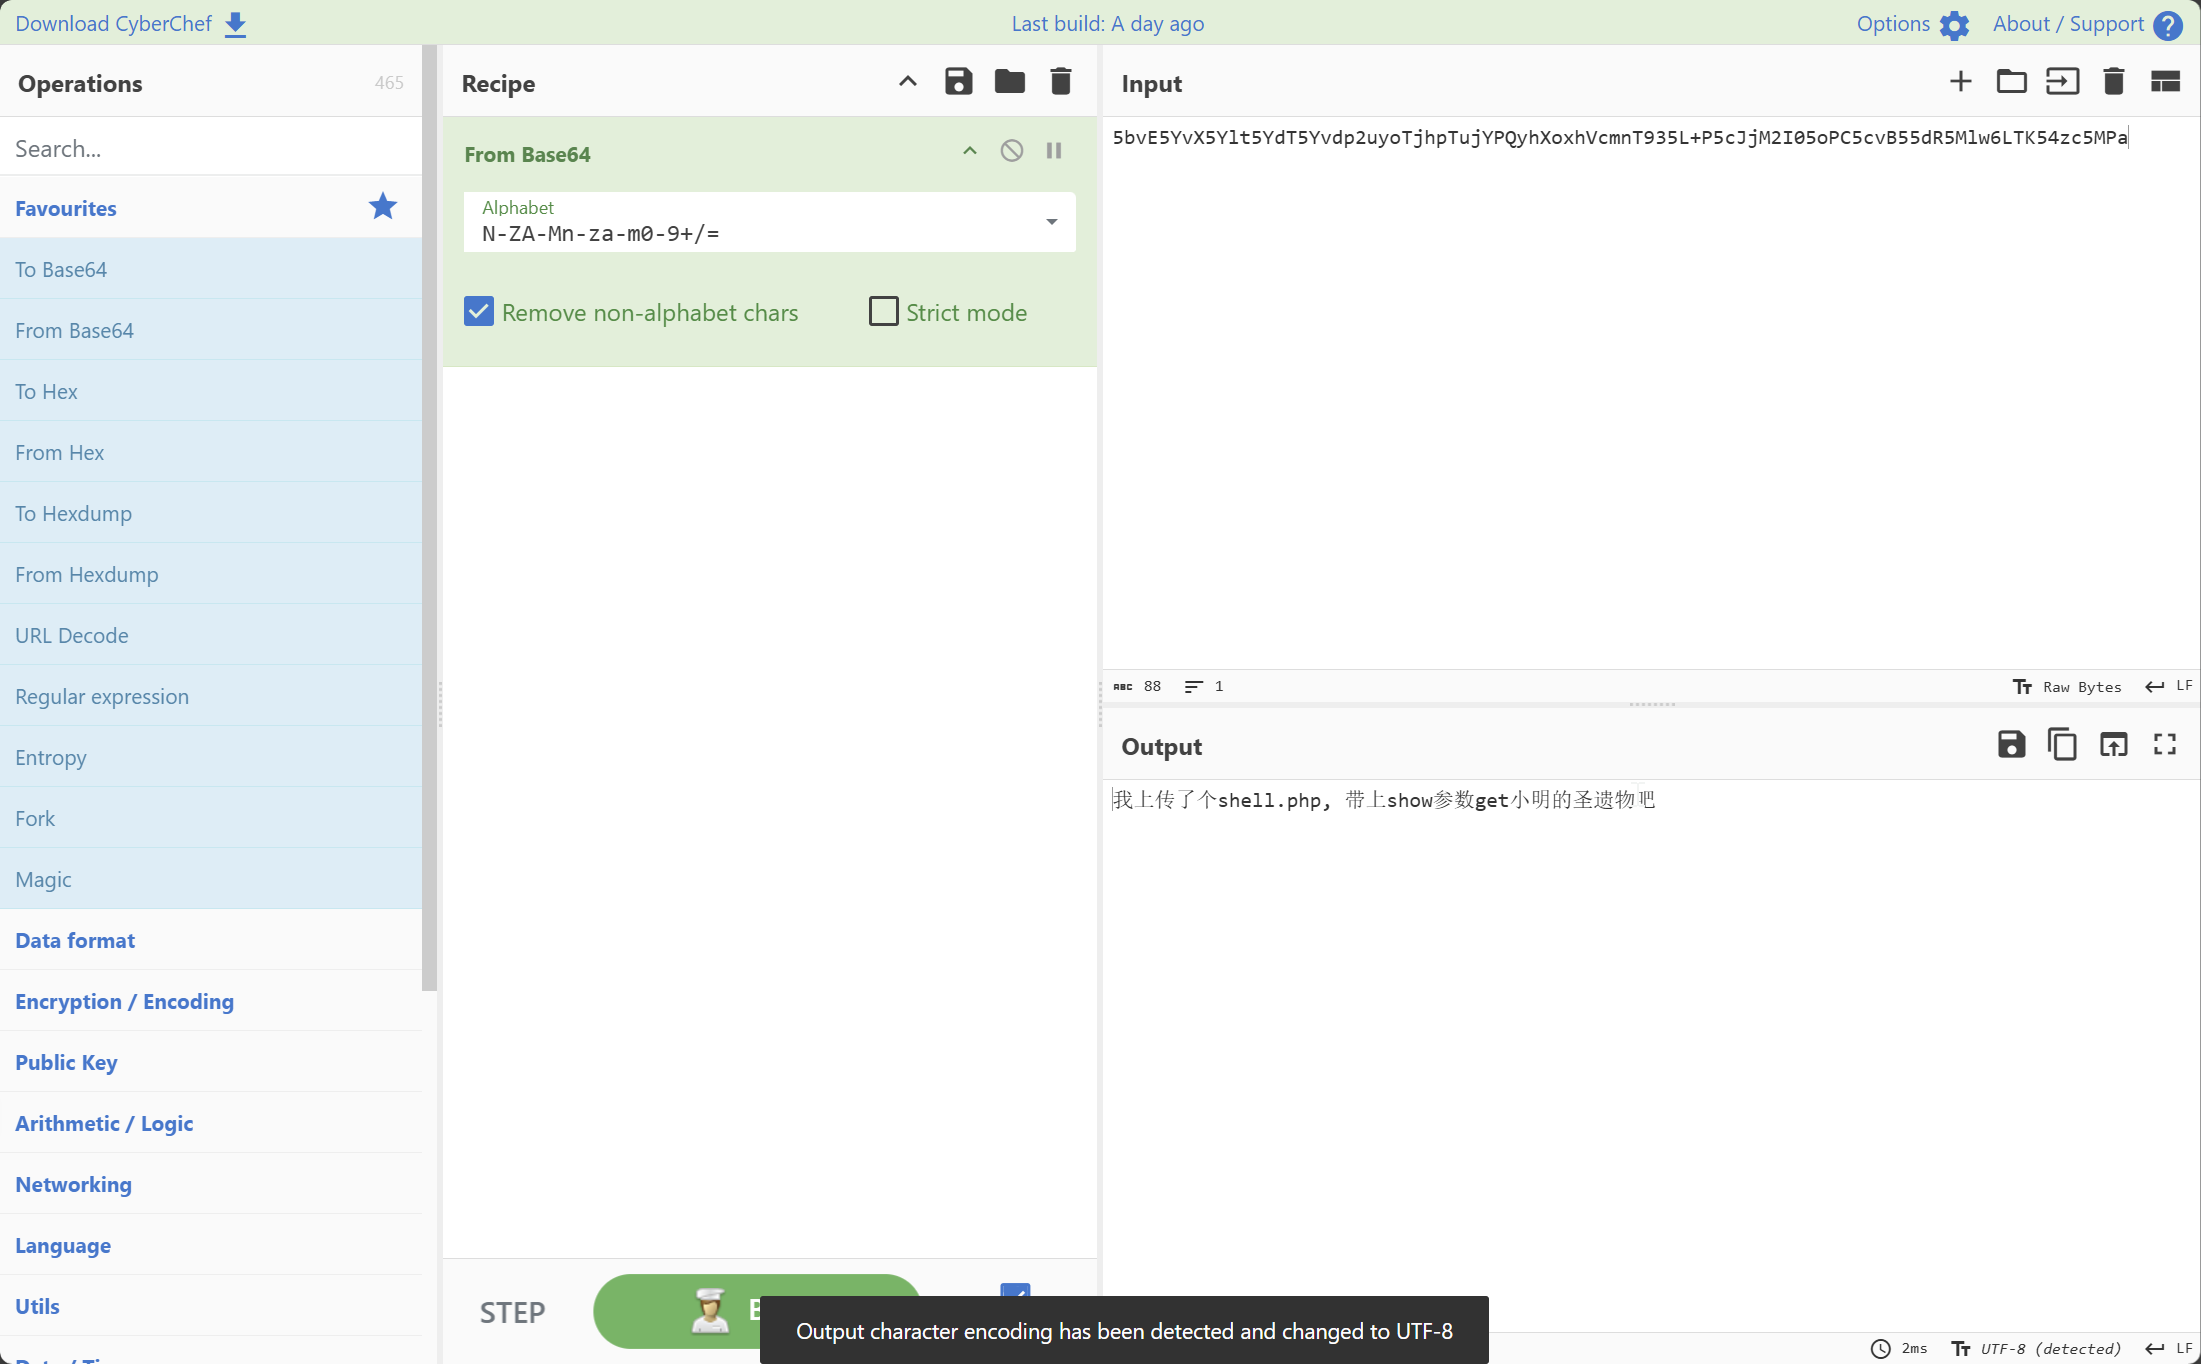Maximise the output pane

2164,745
